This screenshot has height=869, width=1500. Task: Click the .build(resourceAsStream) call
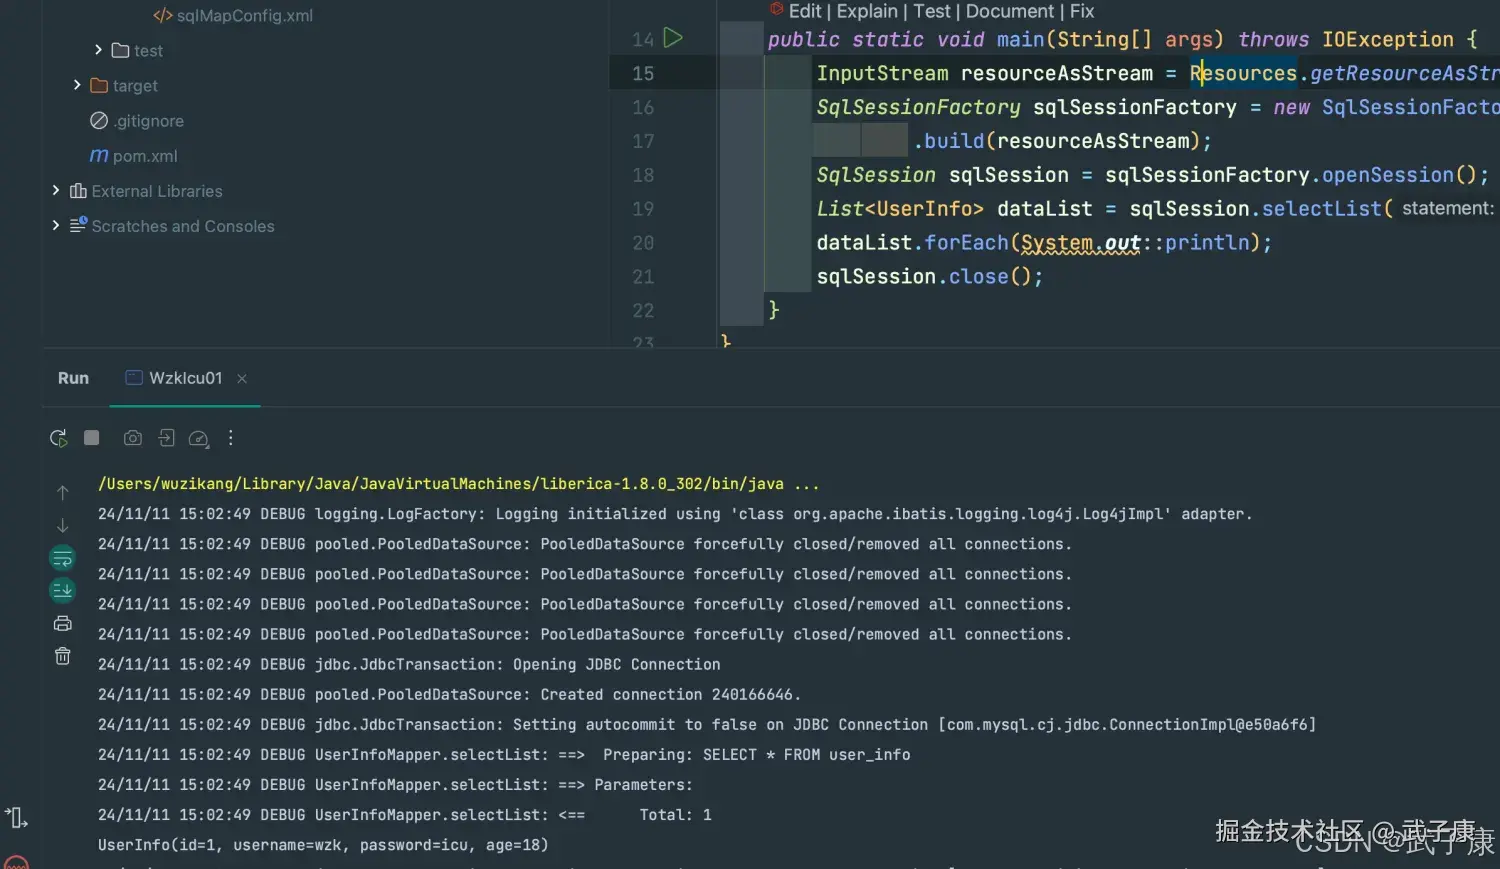tap(1062, 141)
